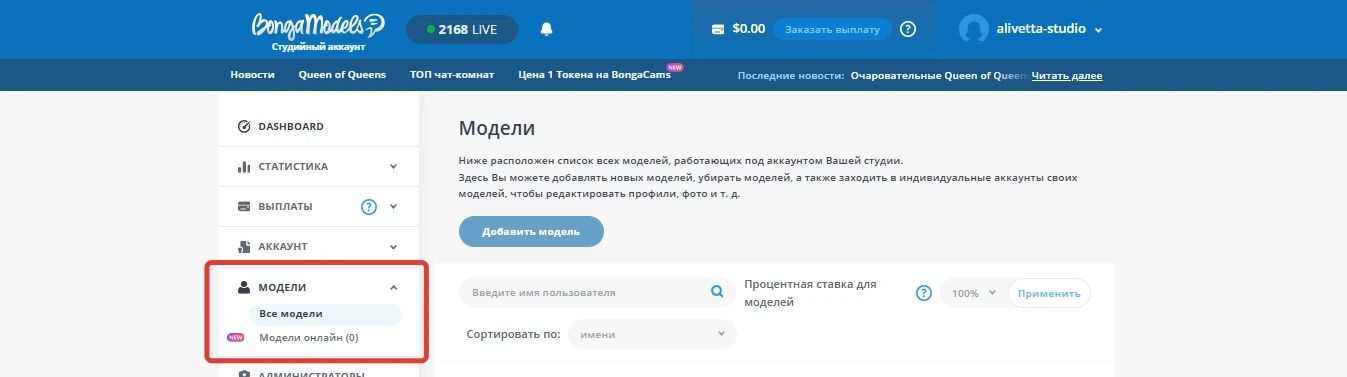Click the 2168 LIVE button
This screenshot has width=1347, height=377.
coord(462,29)
